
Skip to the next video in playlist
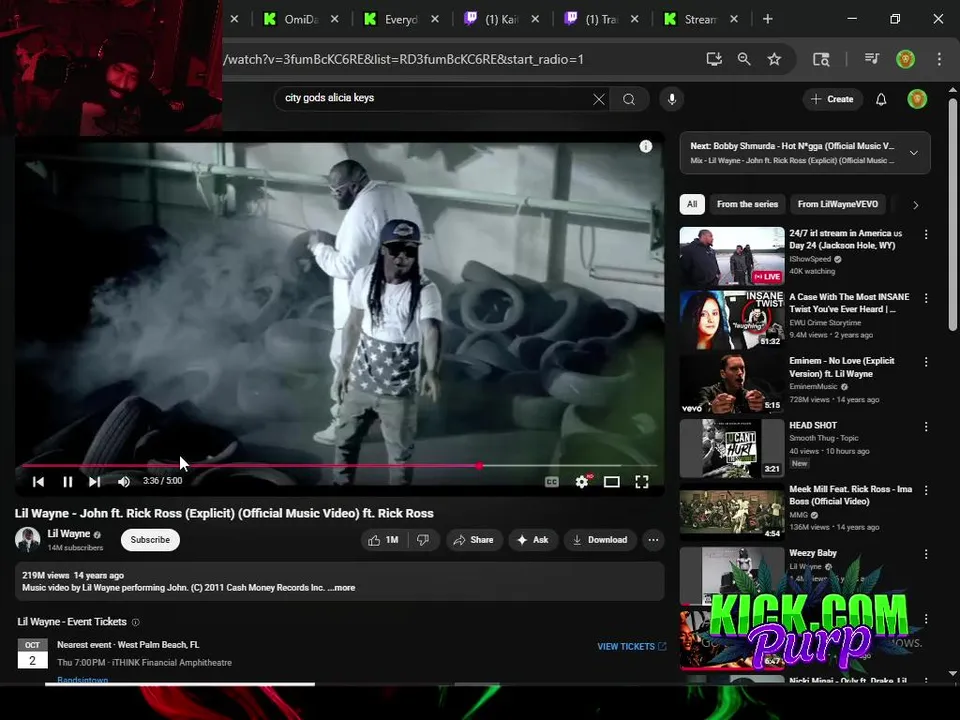coord(94,482)
